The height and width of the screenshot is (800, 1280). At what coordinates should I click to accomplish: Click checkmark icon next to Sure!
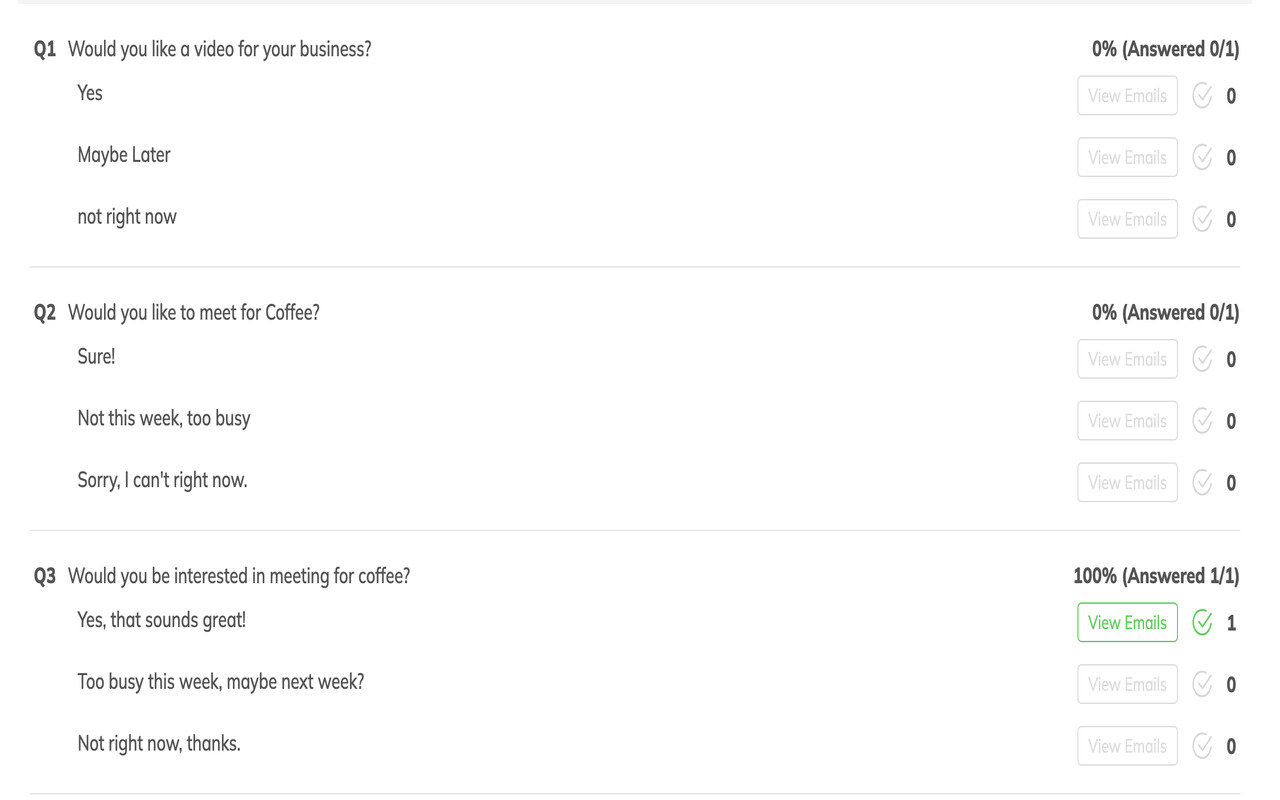pos(1202,359)
